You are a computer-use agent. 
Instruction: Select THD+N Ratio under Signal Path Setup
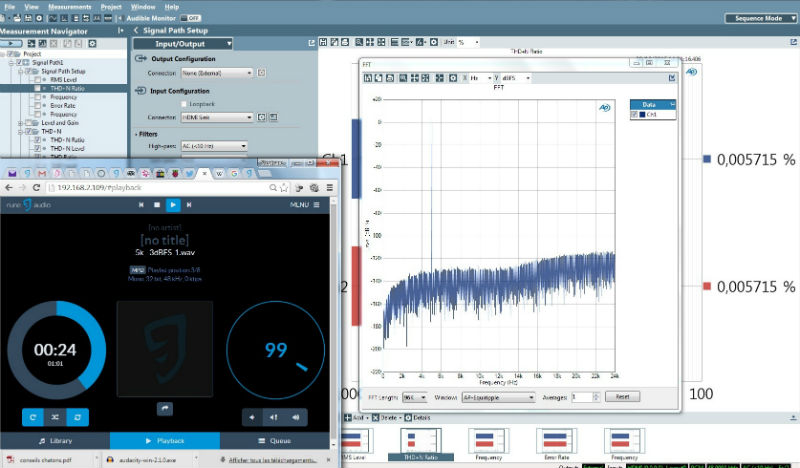[x=67, y=88]
